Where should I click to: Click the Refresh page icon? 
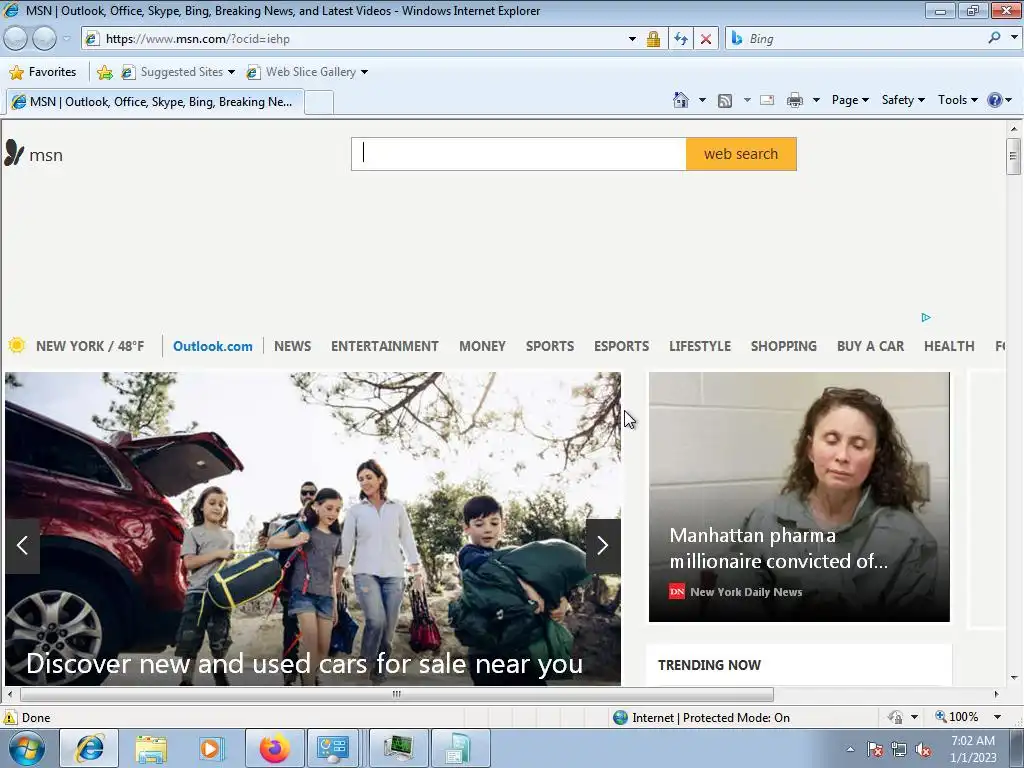(x=680, y=39)
